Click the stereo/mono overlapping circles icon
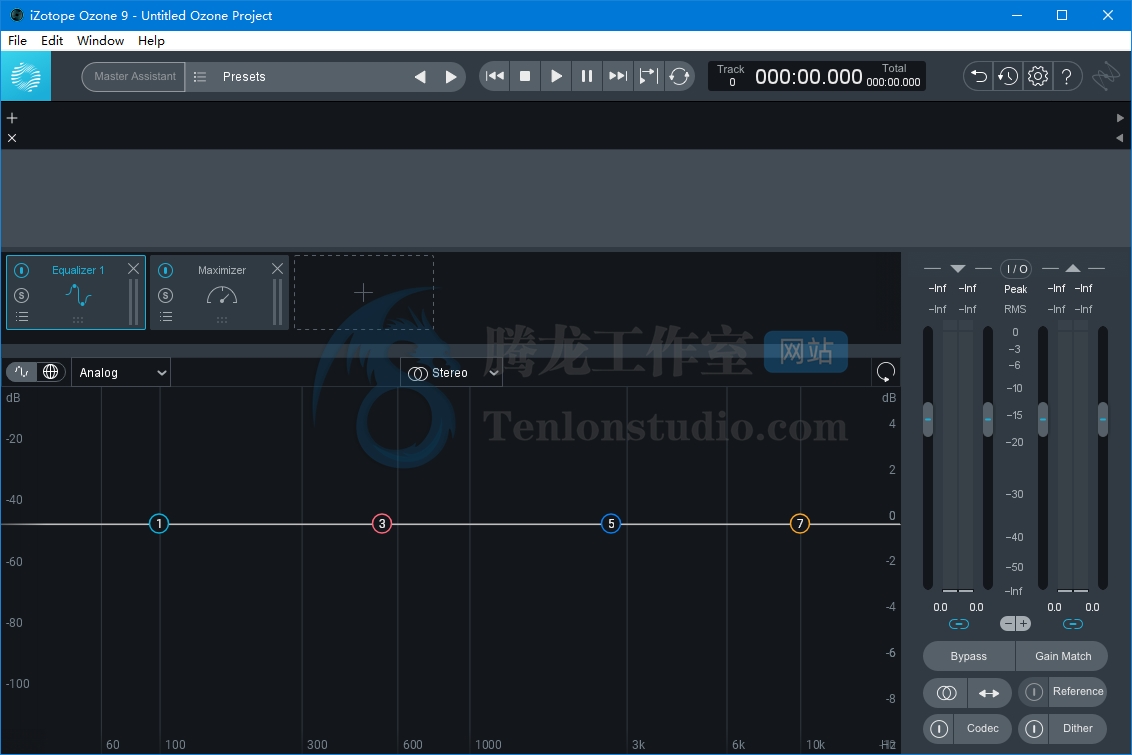Image resolution: width=1132 pixels, height=755 pixels. coord(946,693)
